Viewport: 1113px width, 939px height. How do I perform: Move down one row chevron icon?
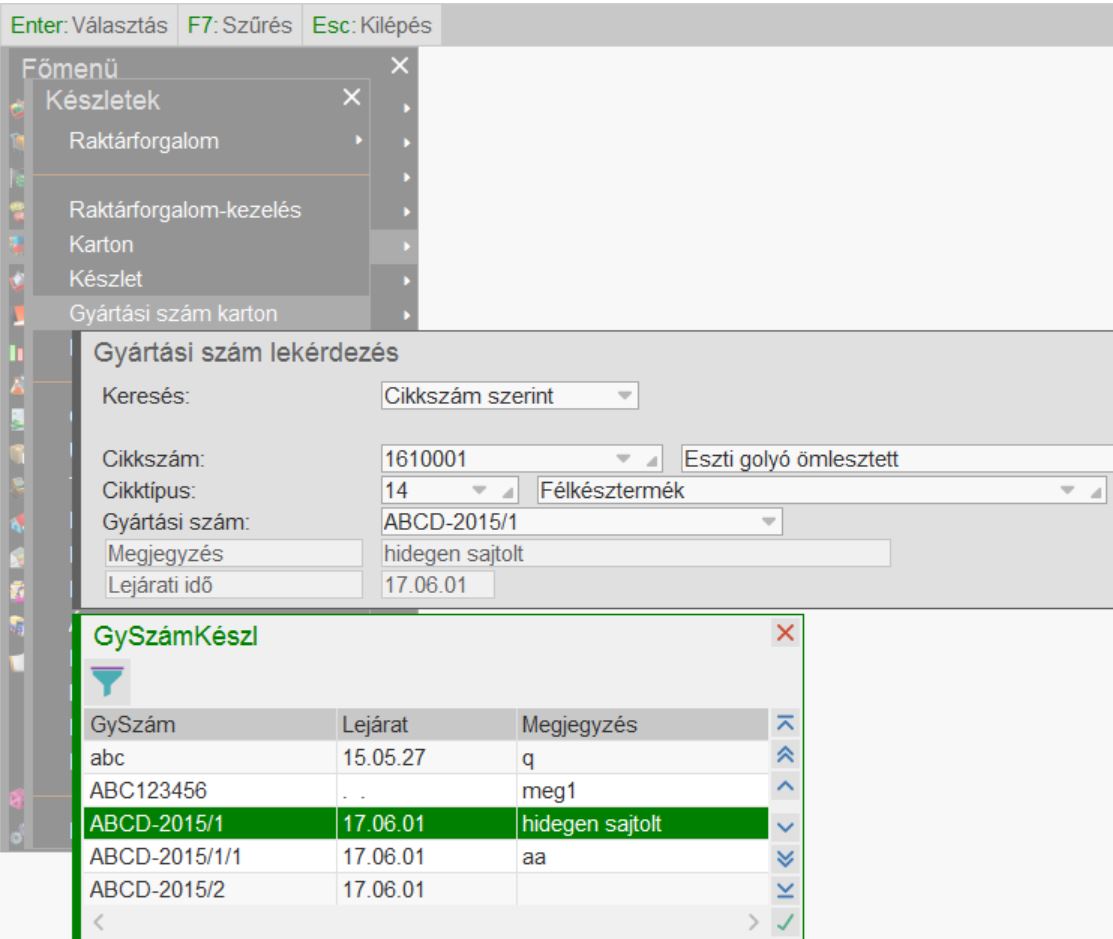click(x=785, y=827)
